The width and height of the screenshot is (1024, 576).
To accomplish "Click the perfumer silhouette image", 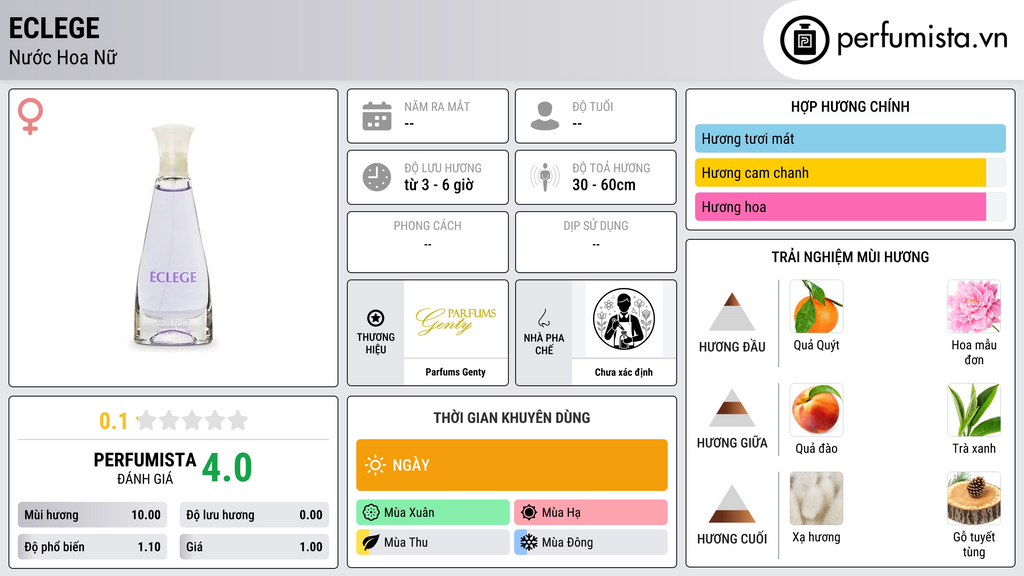I will click(624, 319).
